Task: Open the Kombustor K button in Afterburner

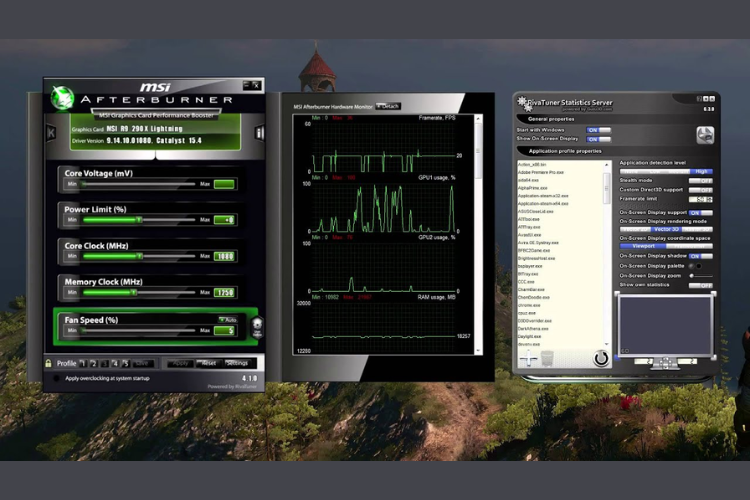Action: pos(51,133)
